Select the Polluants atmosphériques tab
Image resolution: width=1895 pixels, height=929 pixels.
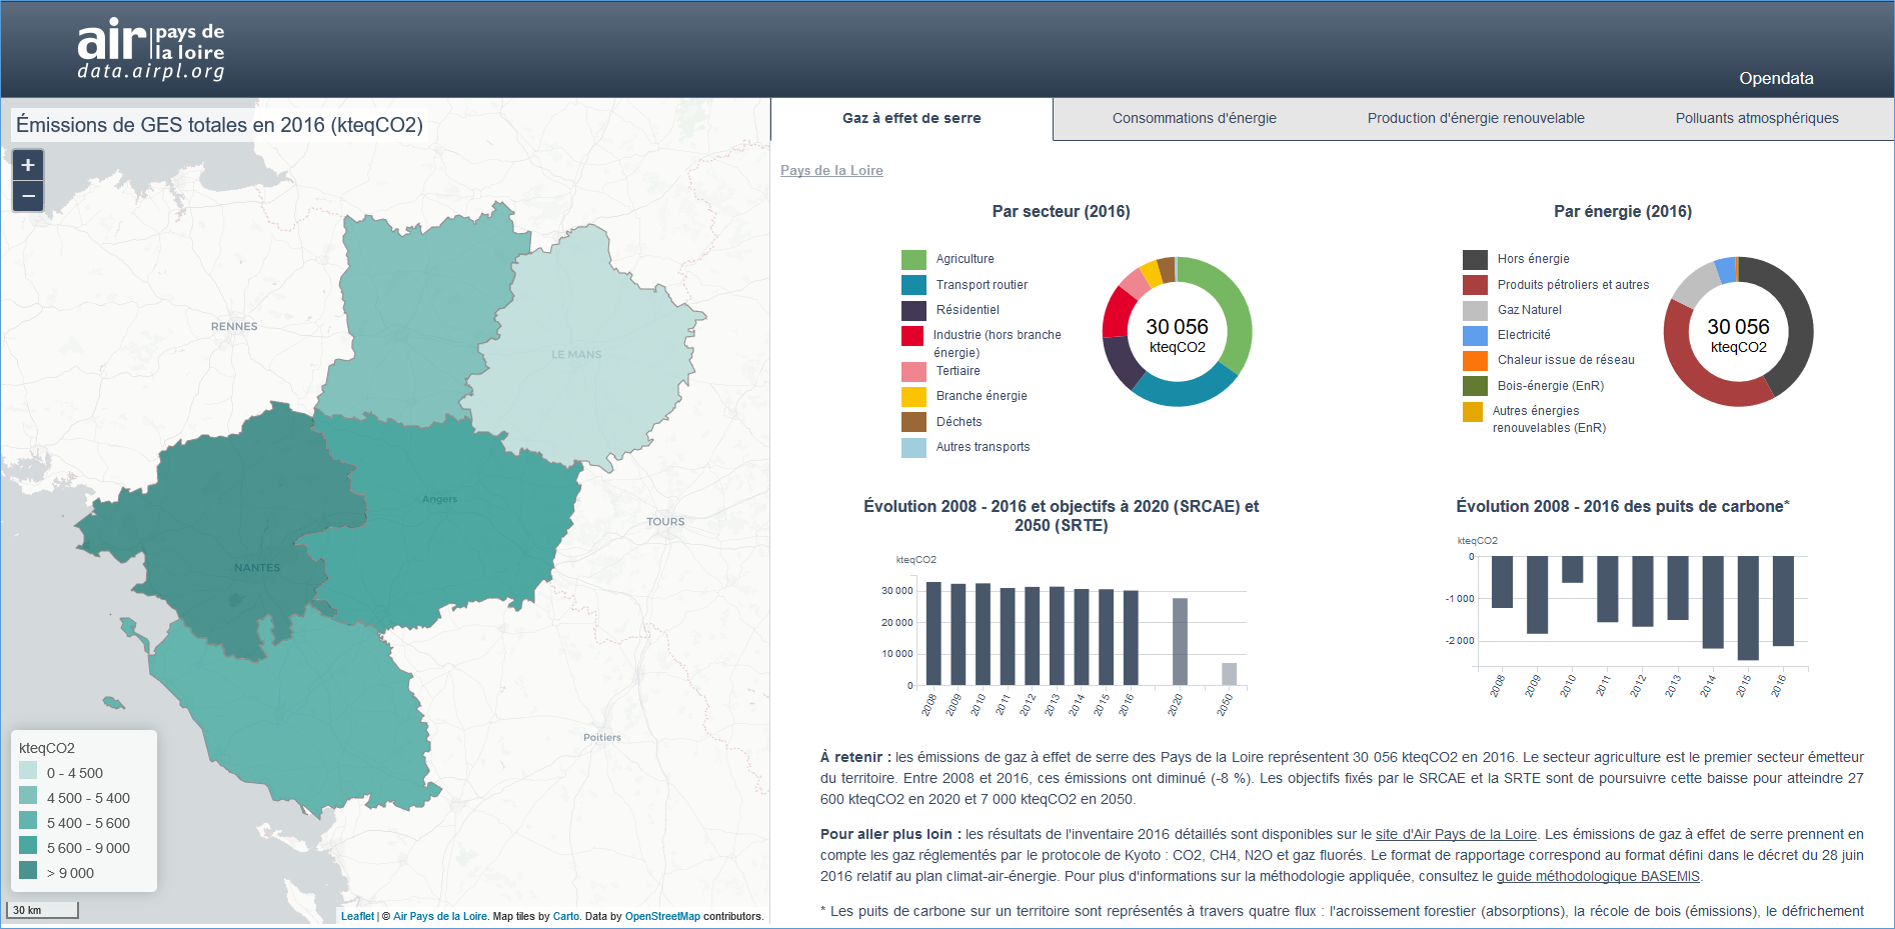(x=1756, y=118)
